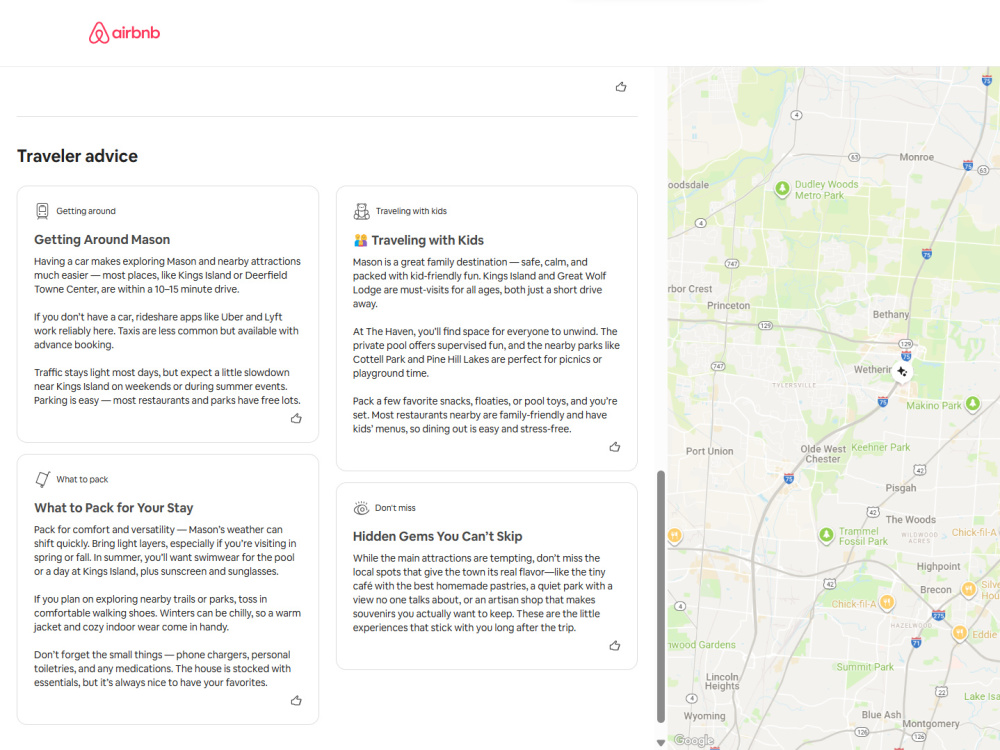
Task: Click the train icon beside Getting around
Action: click(x=42, y=211)
